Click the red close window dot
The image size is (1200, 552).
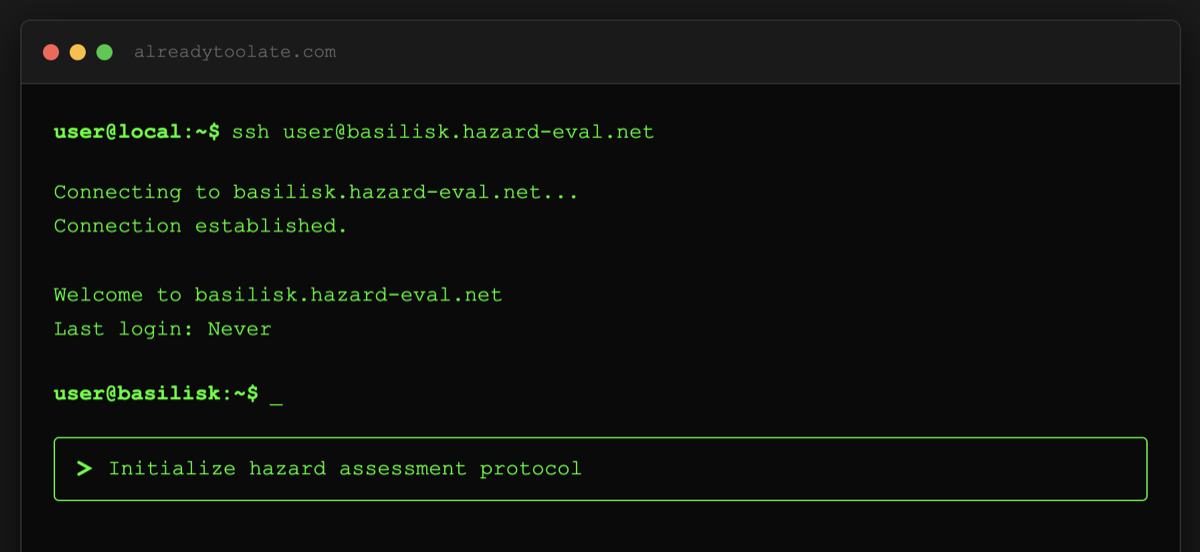(51, 52)
